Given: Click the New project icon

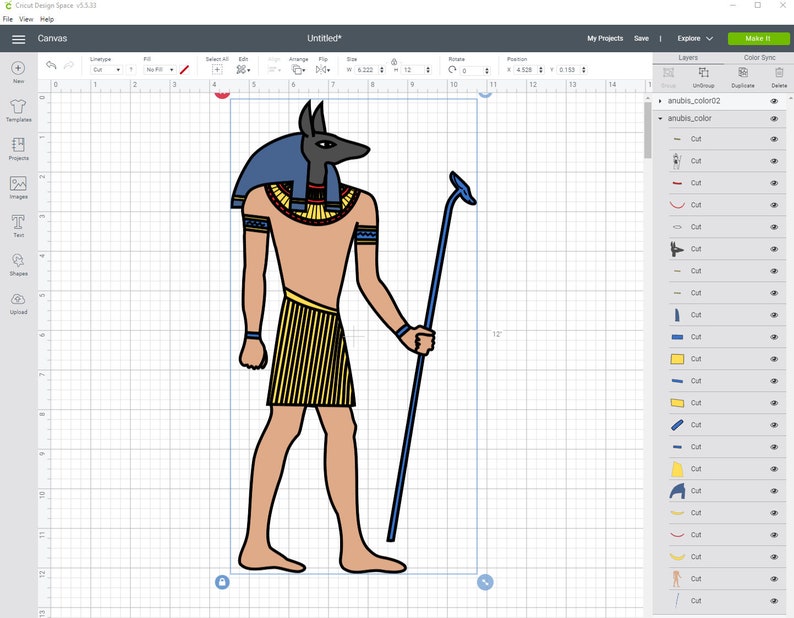Looking at the screenshot, I should click(x=18, y=68).
